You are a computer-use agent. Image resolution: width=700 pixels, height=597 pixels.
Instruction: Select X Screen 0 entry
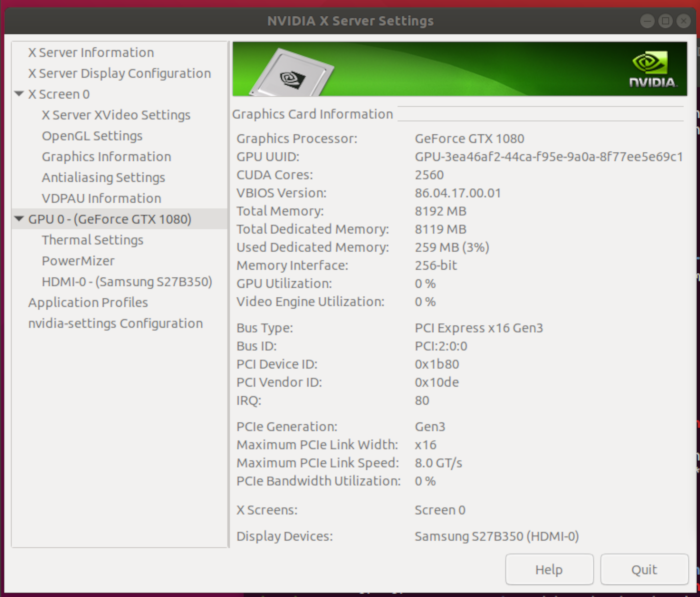59,94
